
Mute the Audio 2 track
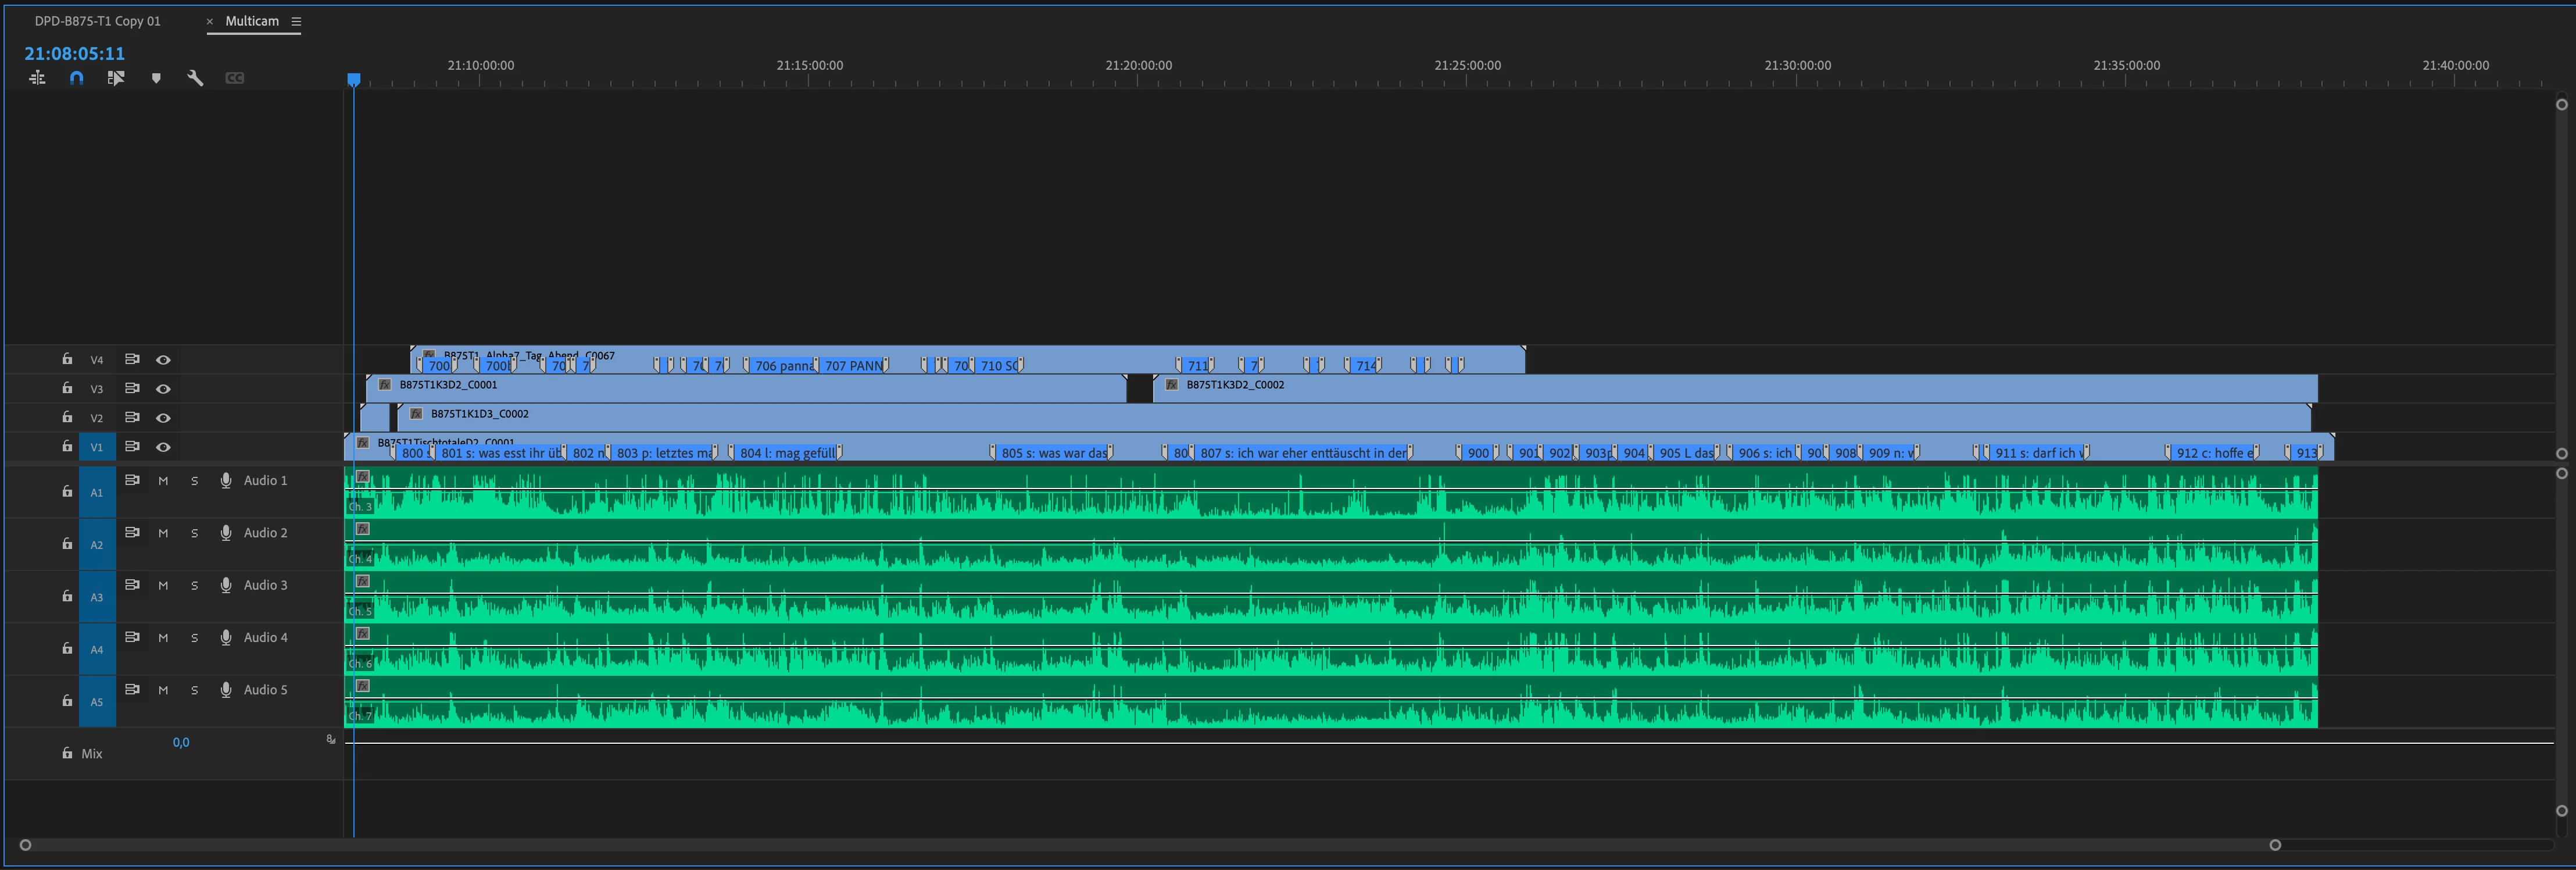coord(163,533)
